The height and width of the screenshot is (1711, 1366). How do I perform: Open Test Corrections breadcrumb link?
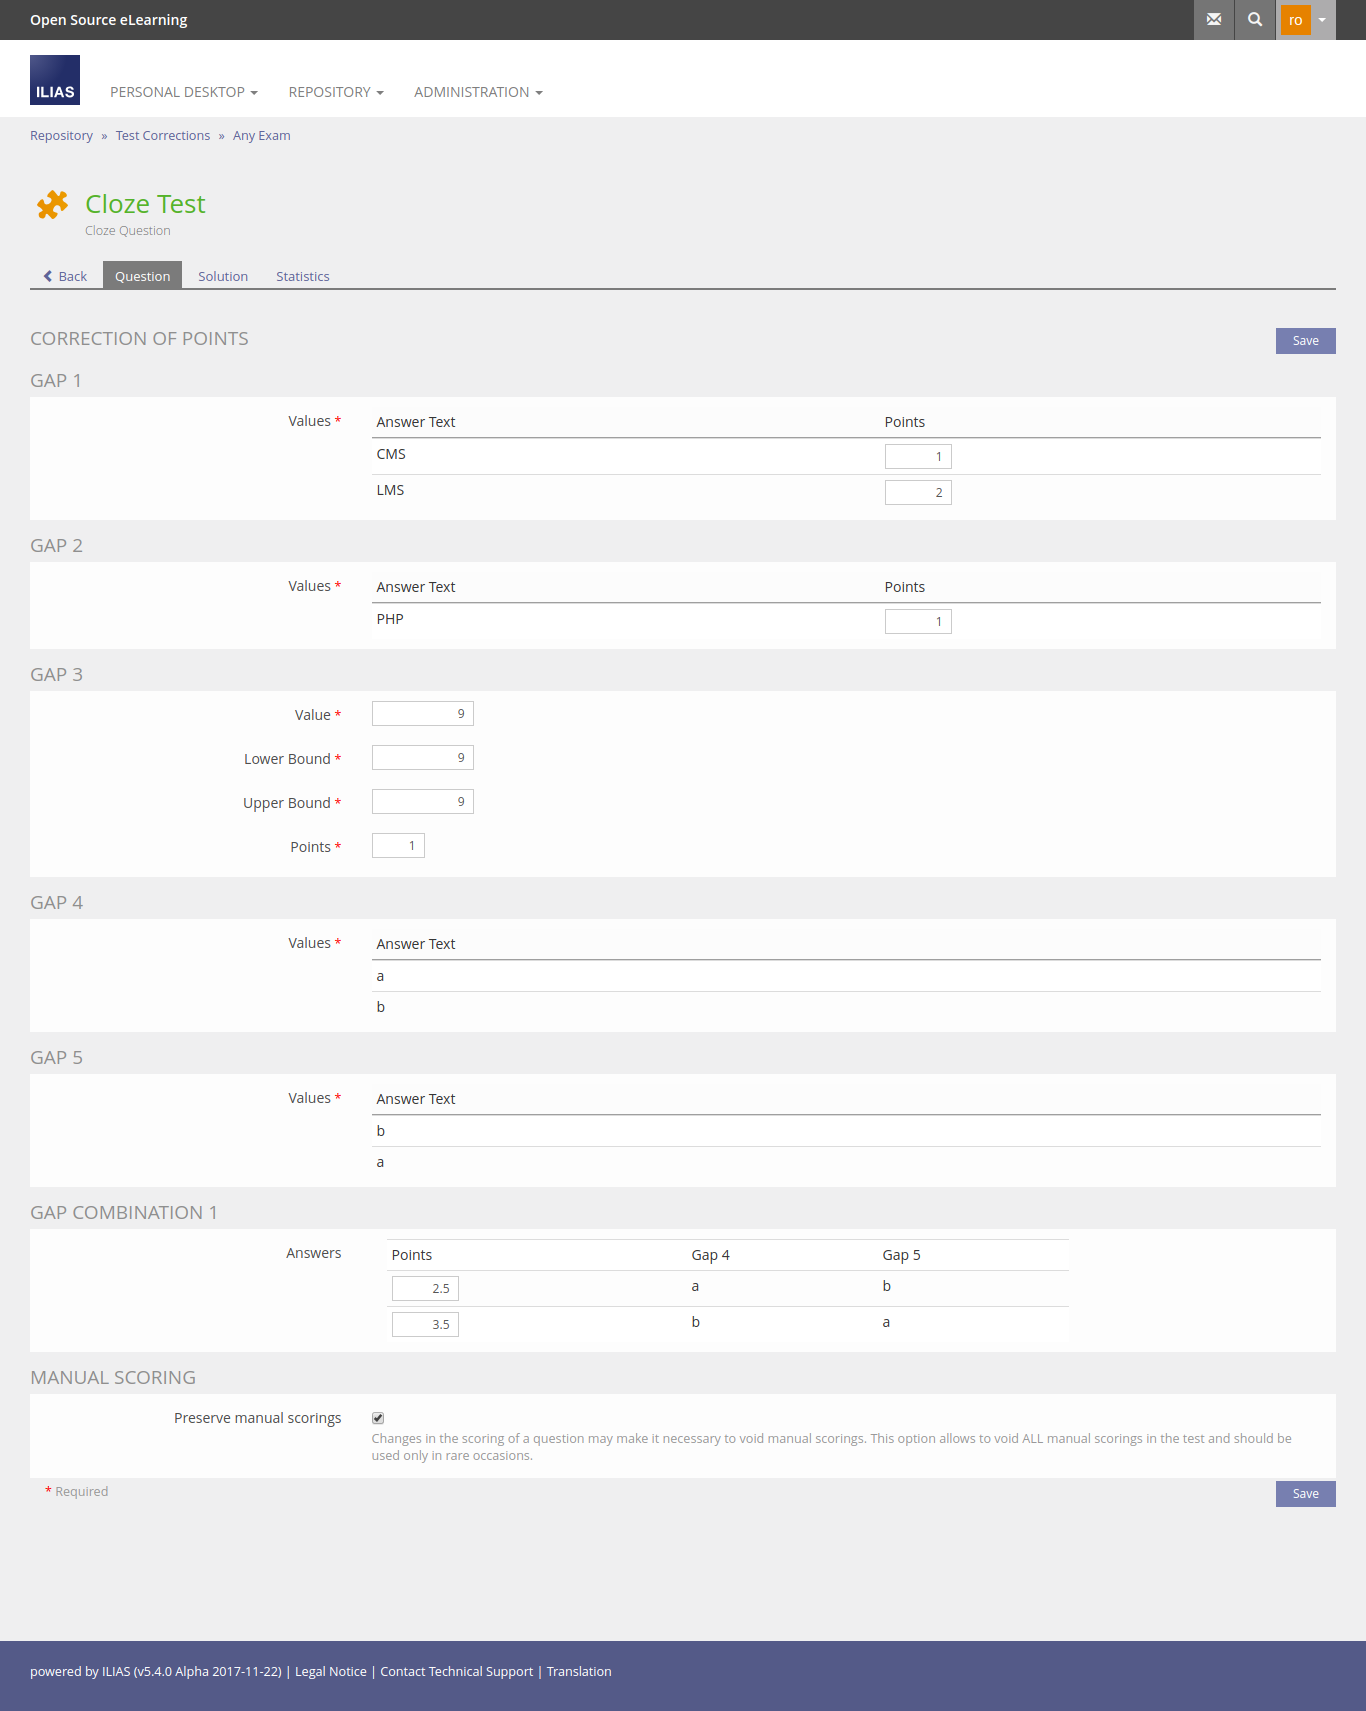(x=162, y=136)
